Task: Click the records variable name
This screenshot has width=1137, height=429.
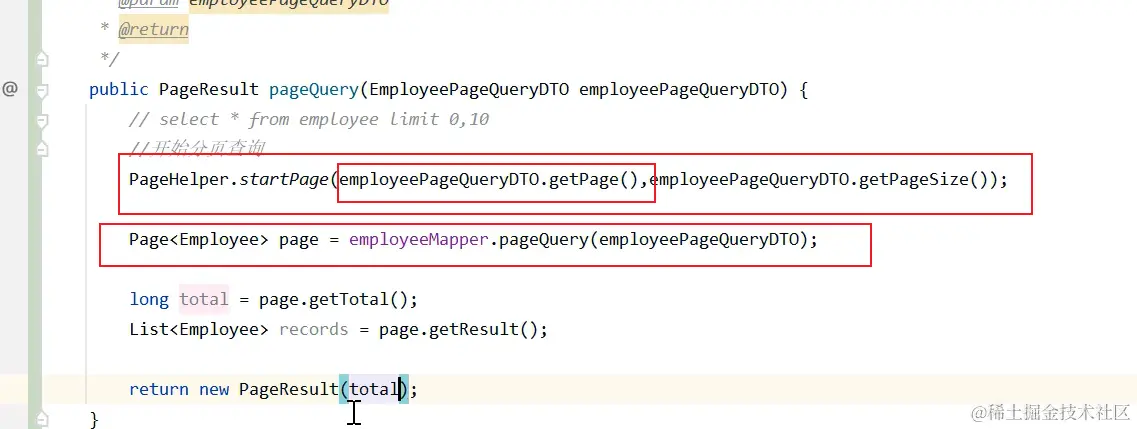Action: click(x=313, y=330)
